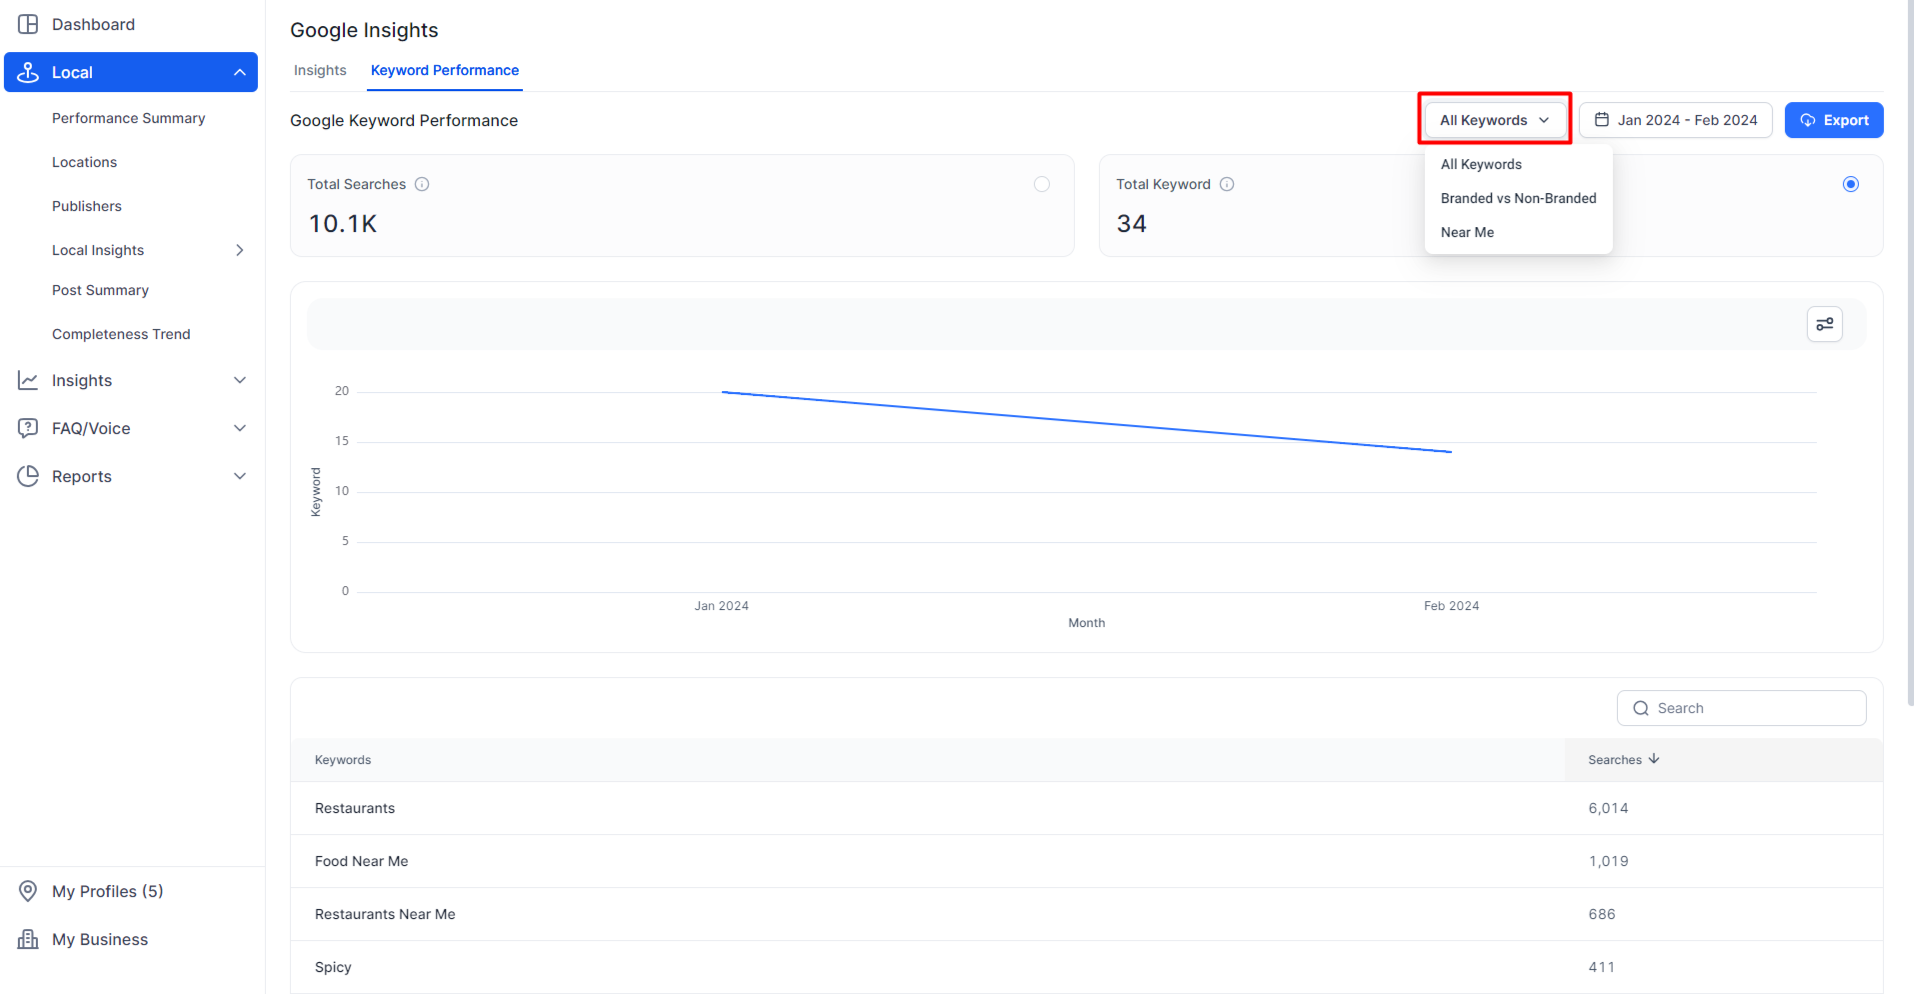Expand the Local Insights submenu arrow
This screenshot has height=994, width=1914.
(240, 250)
